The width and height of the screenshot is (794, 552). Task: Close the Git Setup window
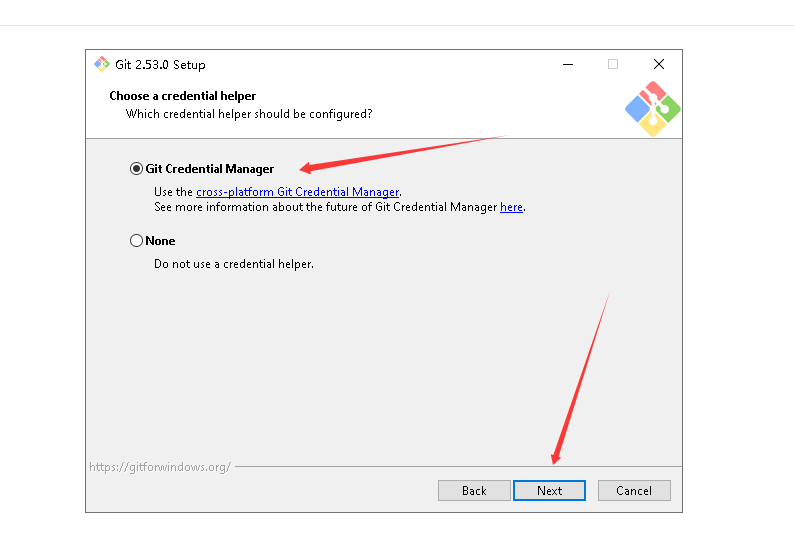[658, 64]
